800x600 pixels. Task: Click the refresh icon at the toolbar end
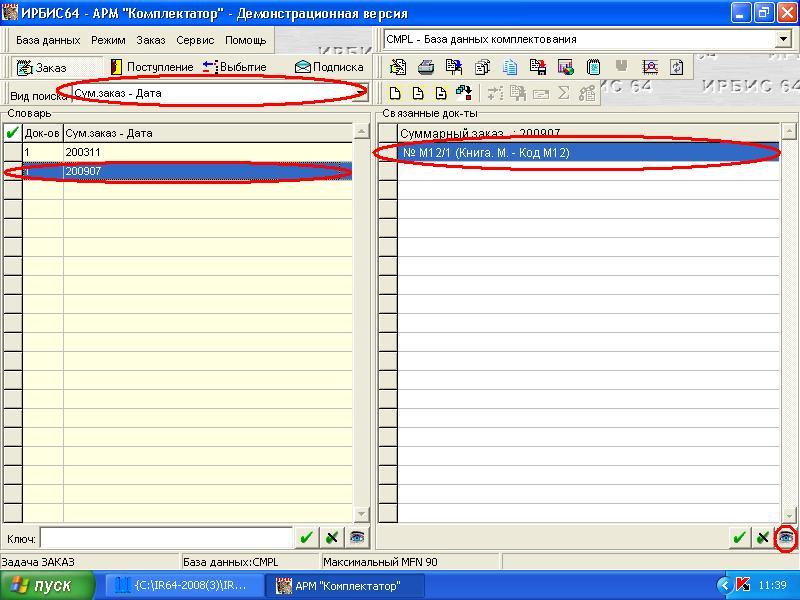coord(677,67)
